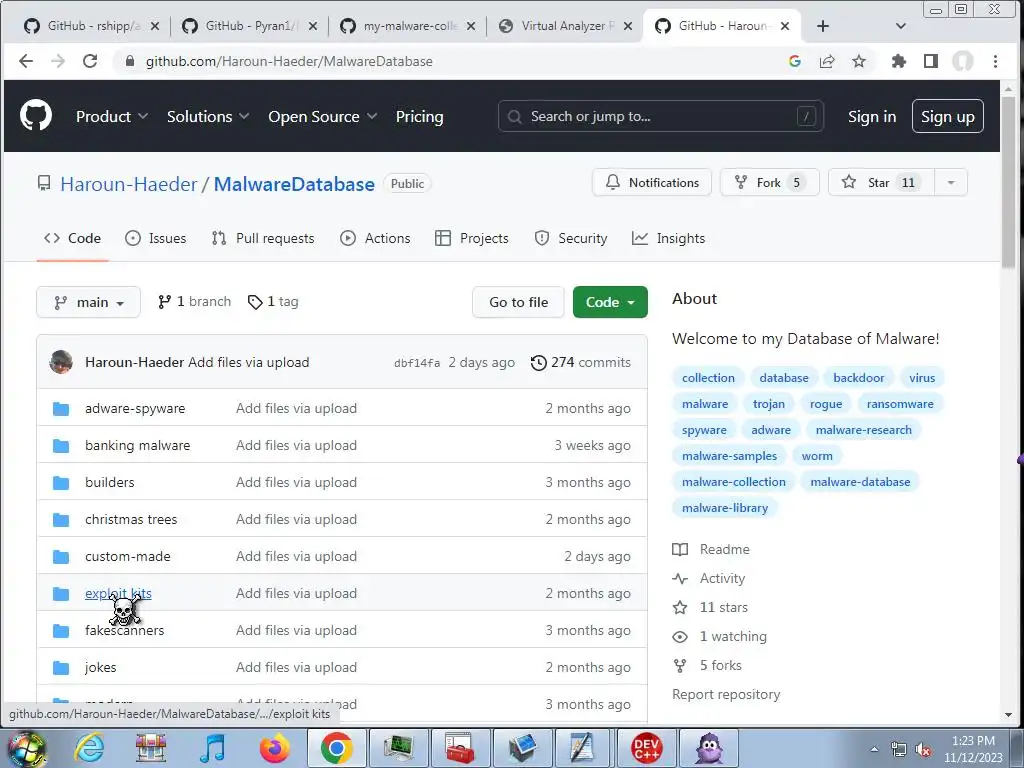Click the tab search chevron
The height and width of the screenshot is (768, 1024).
(901, 26)
